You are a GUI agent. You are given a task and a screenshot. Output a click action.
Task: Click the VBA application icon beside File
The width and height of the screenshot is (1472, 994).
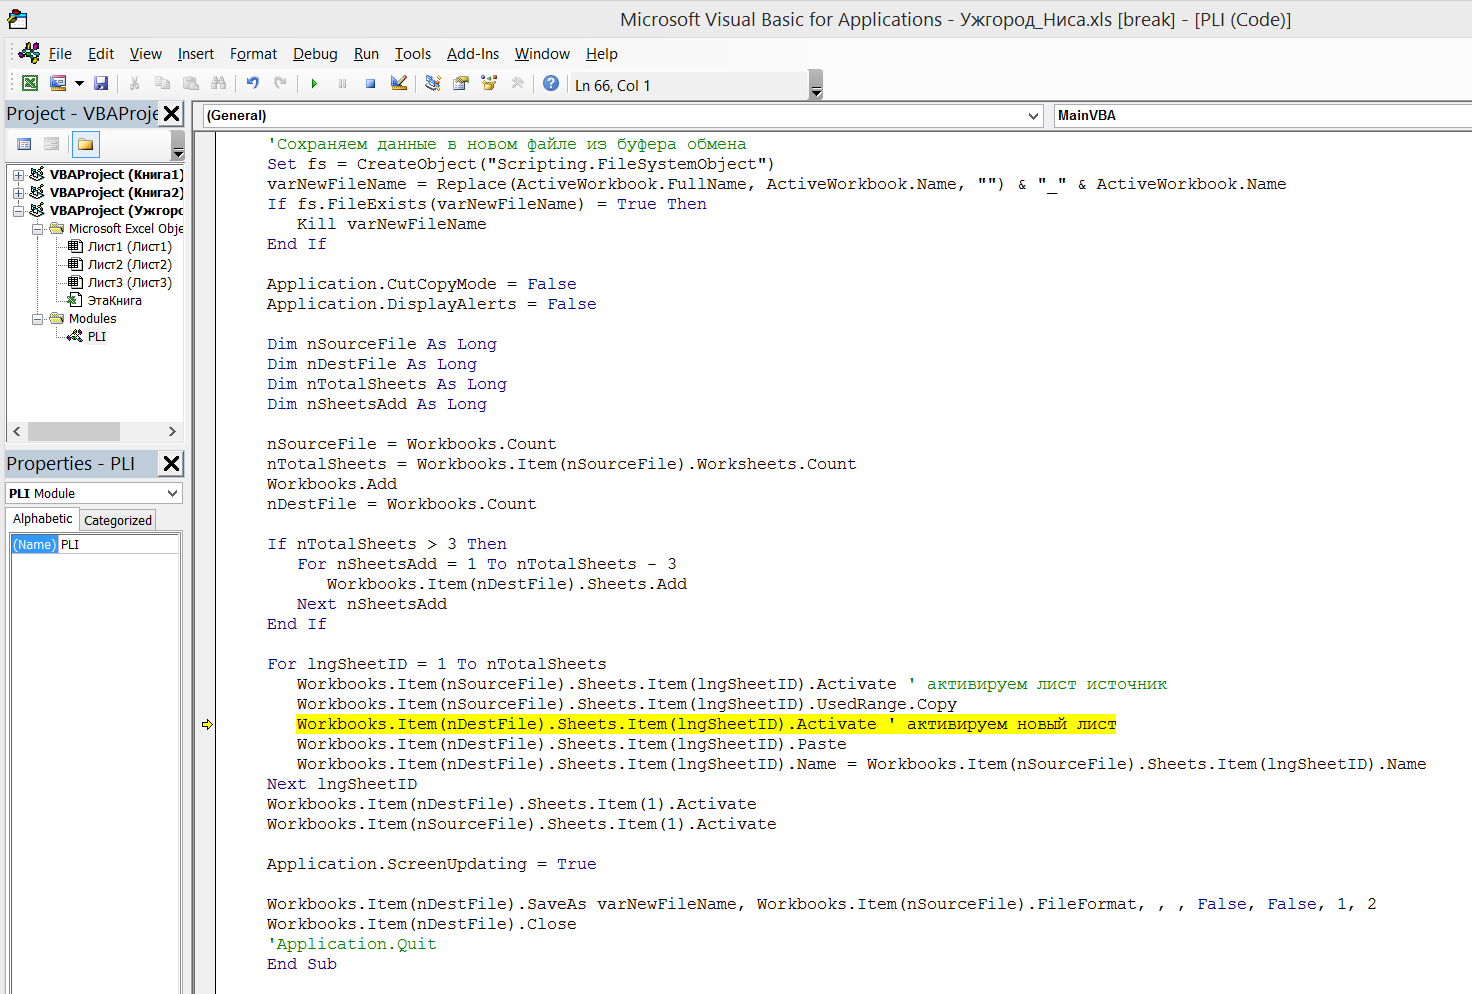coord(29,53)
